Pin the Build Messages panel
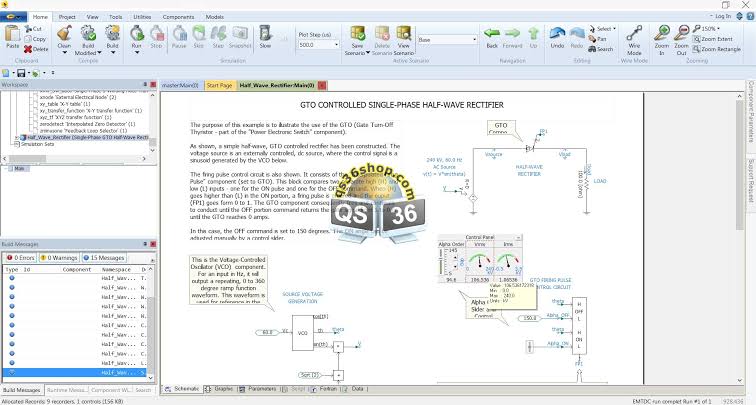Image resolution: width=756 pixels, height=405 pixels. pos(145,244)
